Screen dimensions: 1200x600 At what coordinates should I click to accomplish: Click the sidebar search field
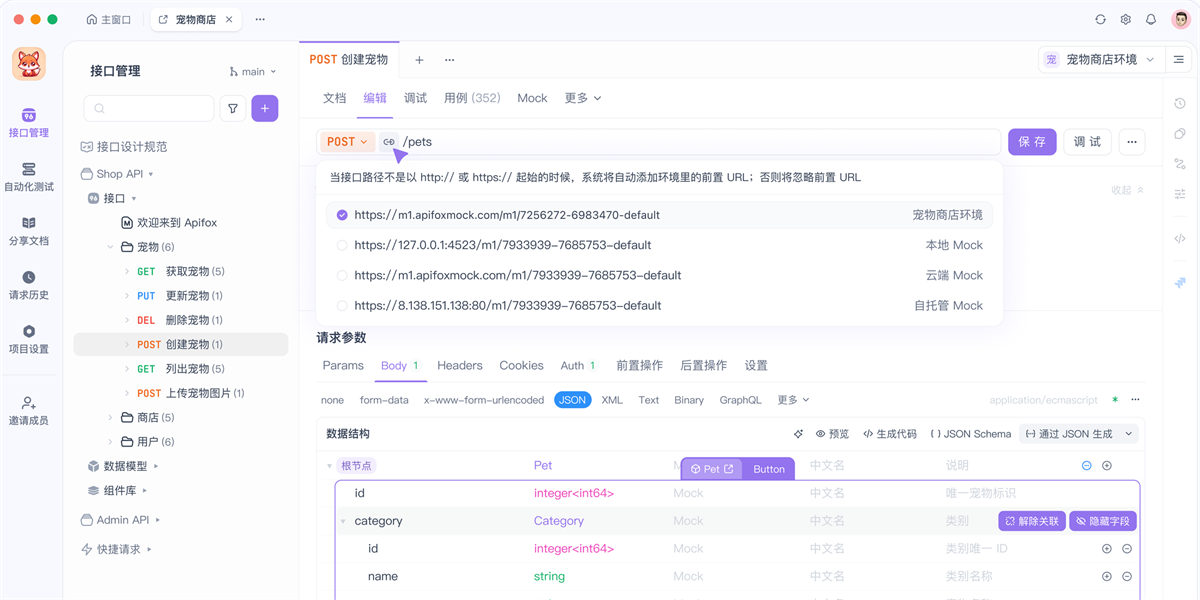149,108
